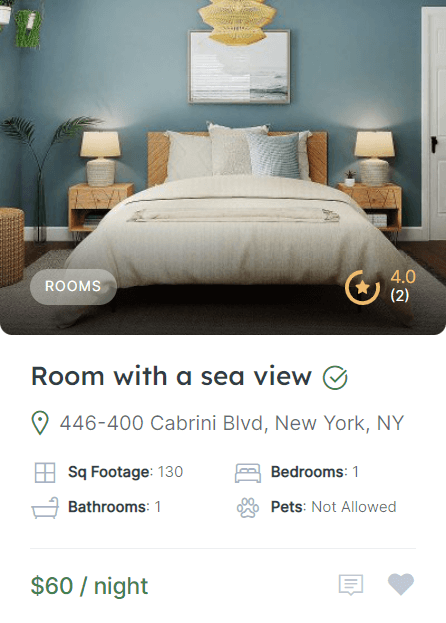446x623 pixels.
Task: Click the favorite heart icon
Action: tap(401, 584)
